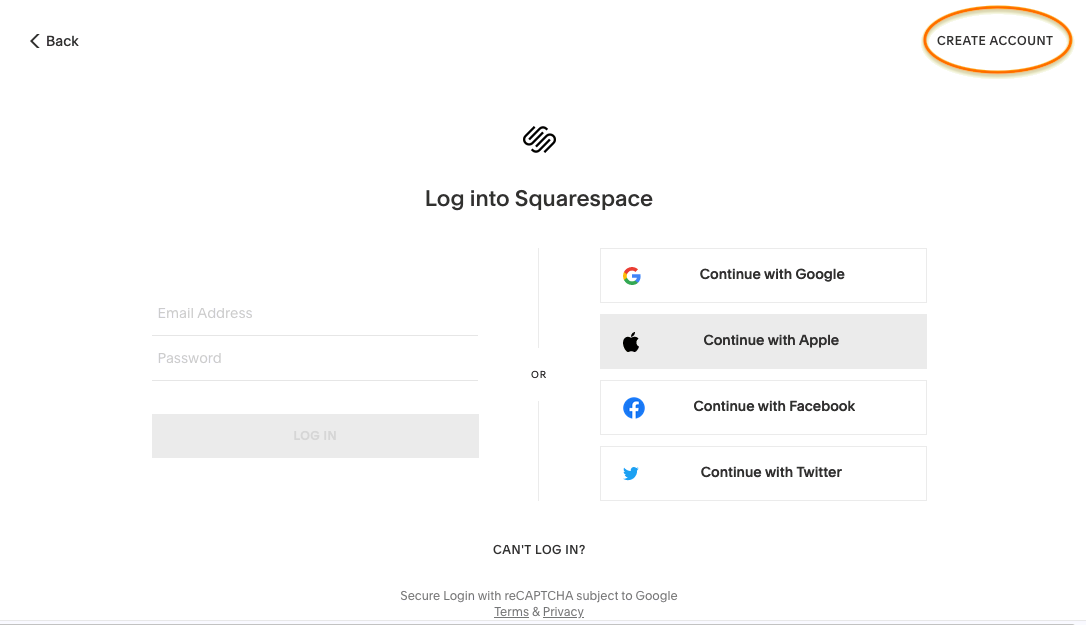1086x625 pixels.
Task: Open the Terms link
Action: coord(511,612)
